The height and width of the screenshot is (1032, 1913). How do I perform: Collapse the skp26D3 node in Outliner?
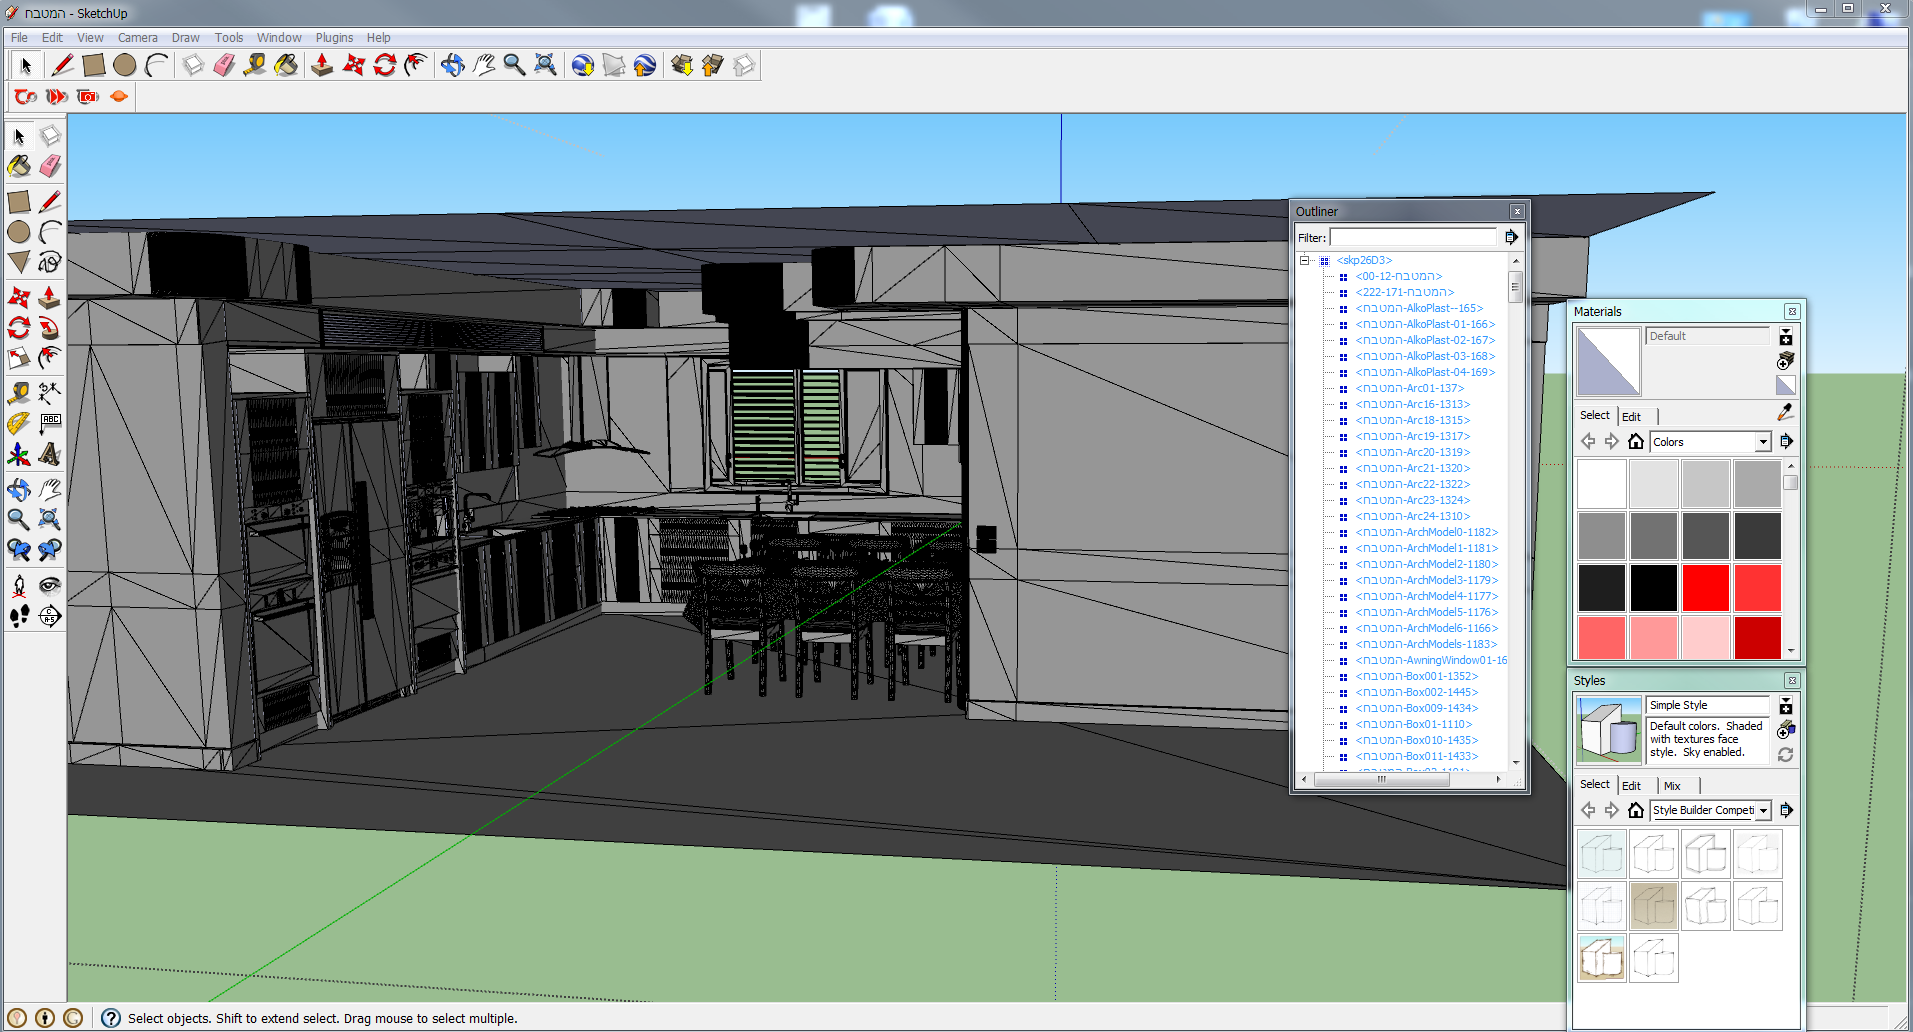(1304, 260)
